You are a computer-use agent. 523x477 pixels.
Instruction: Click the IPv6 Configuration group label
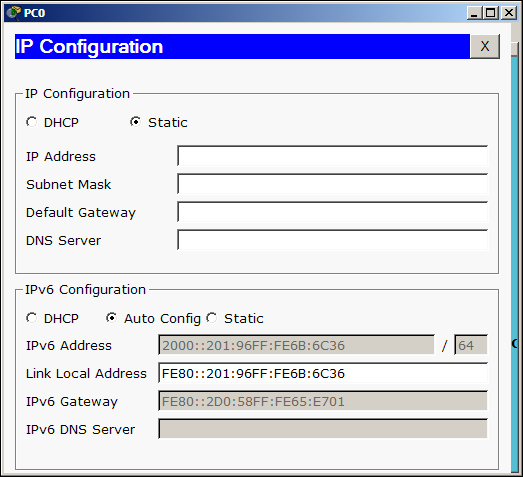pyautogui.click(x=85, y=290)
